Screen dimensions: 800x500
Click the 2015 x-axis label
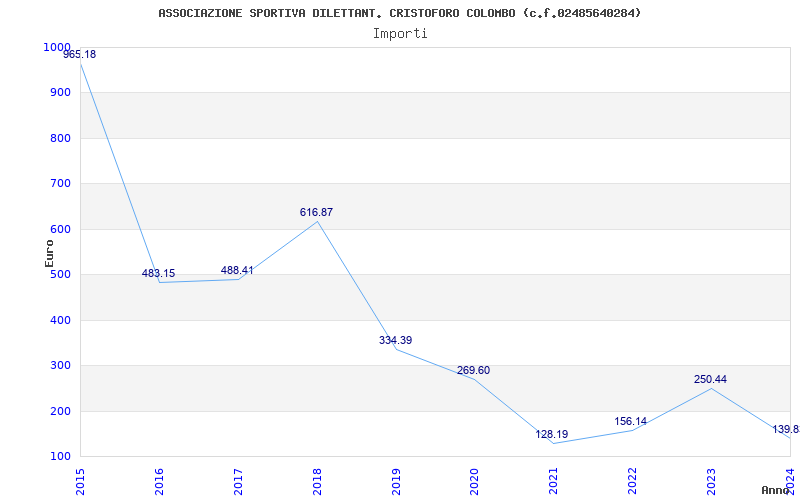point(80,481)
